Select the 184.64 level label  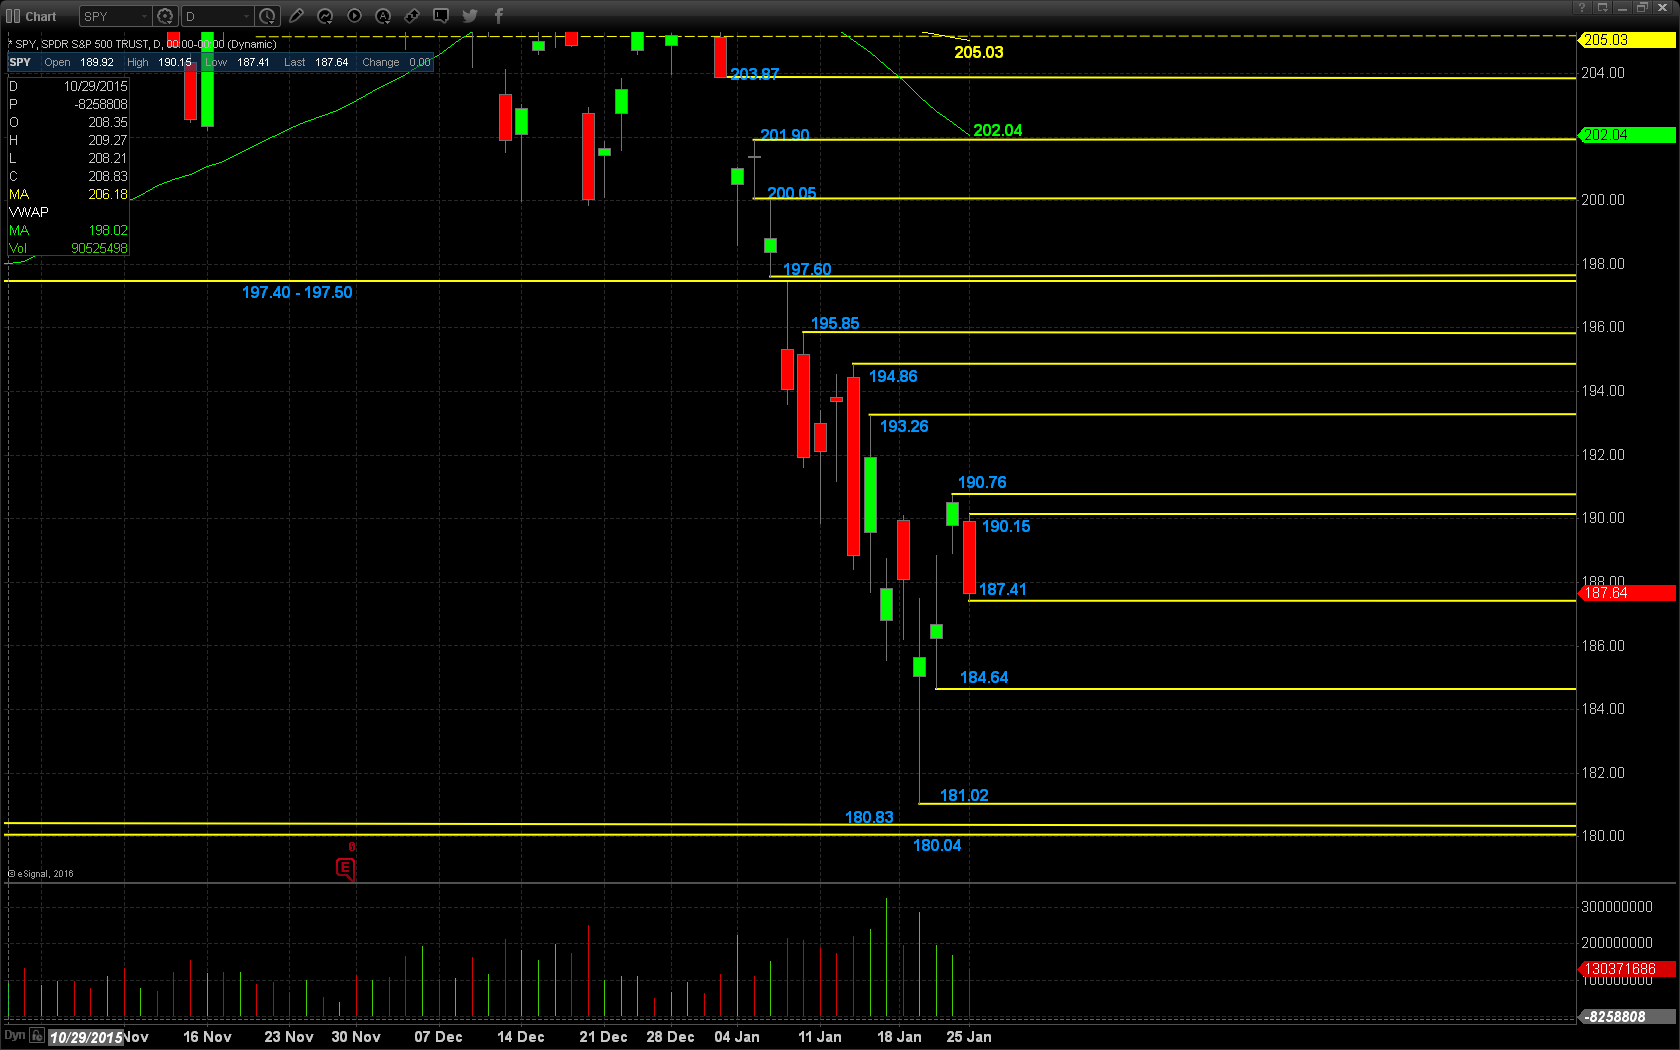(984, 677)
